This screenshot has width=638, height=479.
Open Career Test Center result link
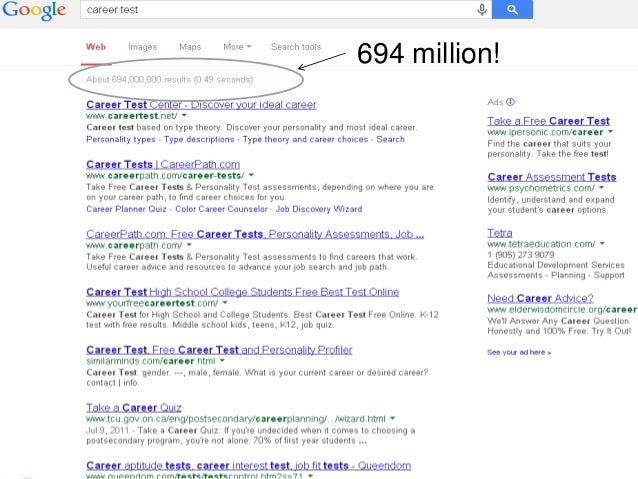pyautogui.click(x=201, y=105)
